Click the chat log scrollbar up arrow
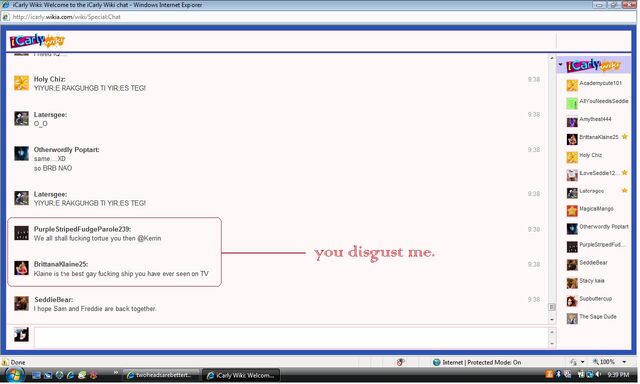Screen dimensions: 640x384 552,58
